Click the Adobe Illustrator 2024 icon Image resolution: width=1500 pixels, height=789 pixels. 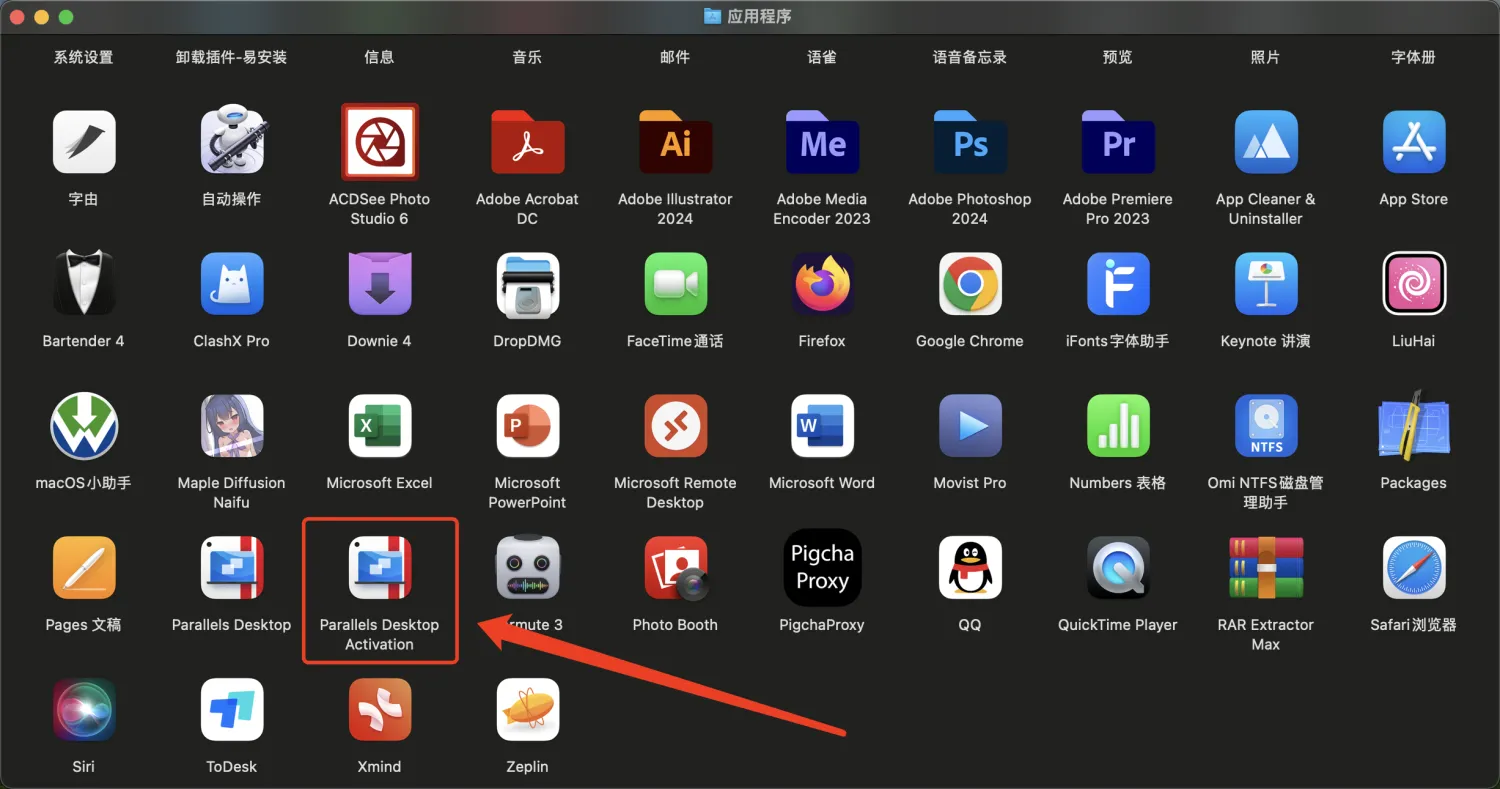click(x=675, y=142)
